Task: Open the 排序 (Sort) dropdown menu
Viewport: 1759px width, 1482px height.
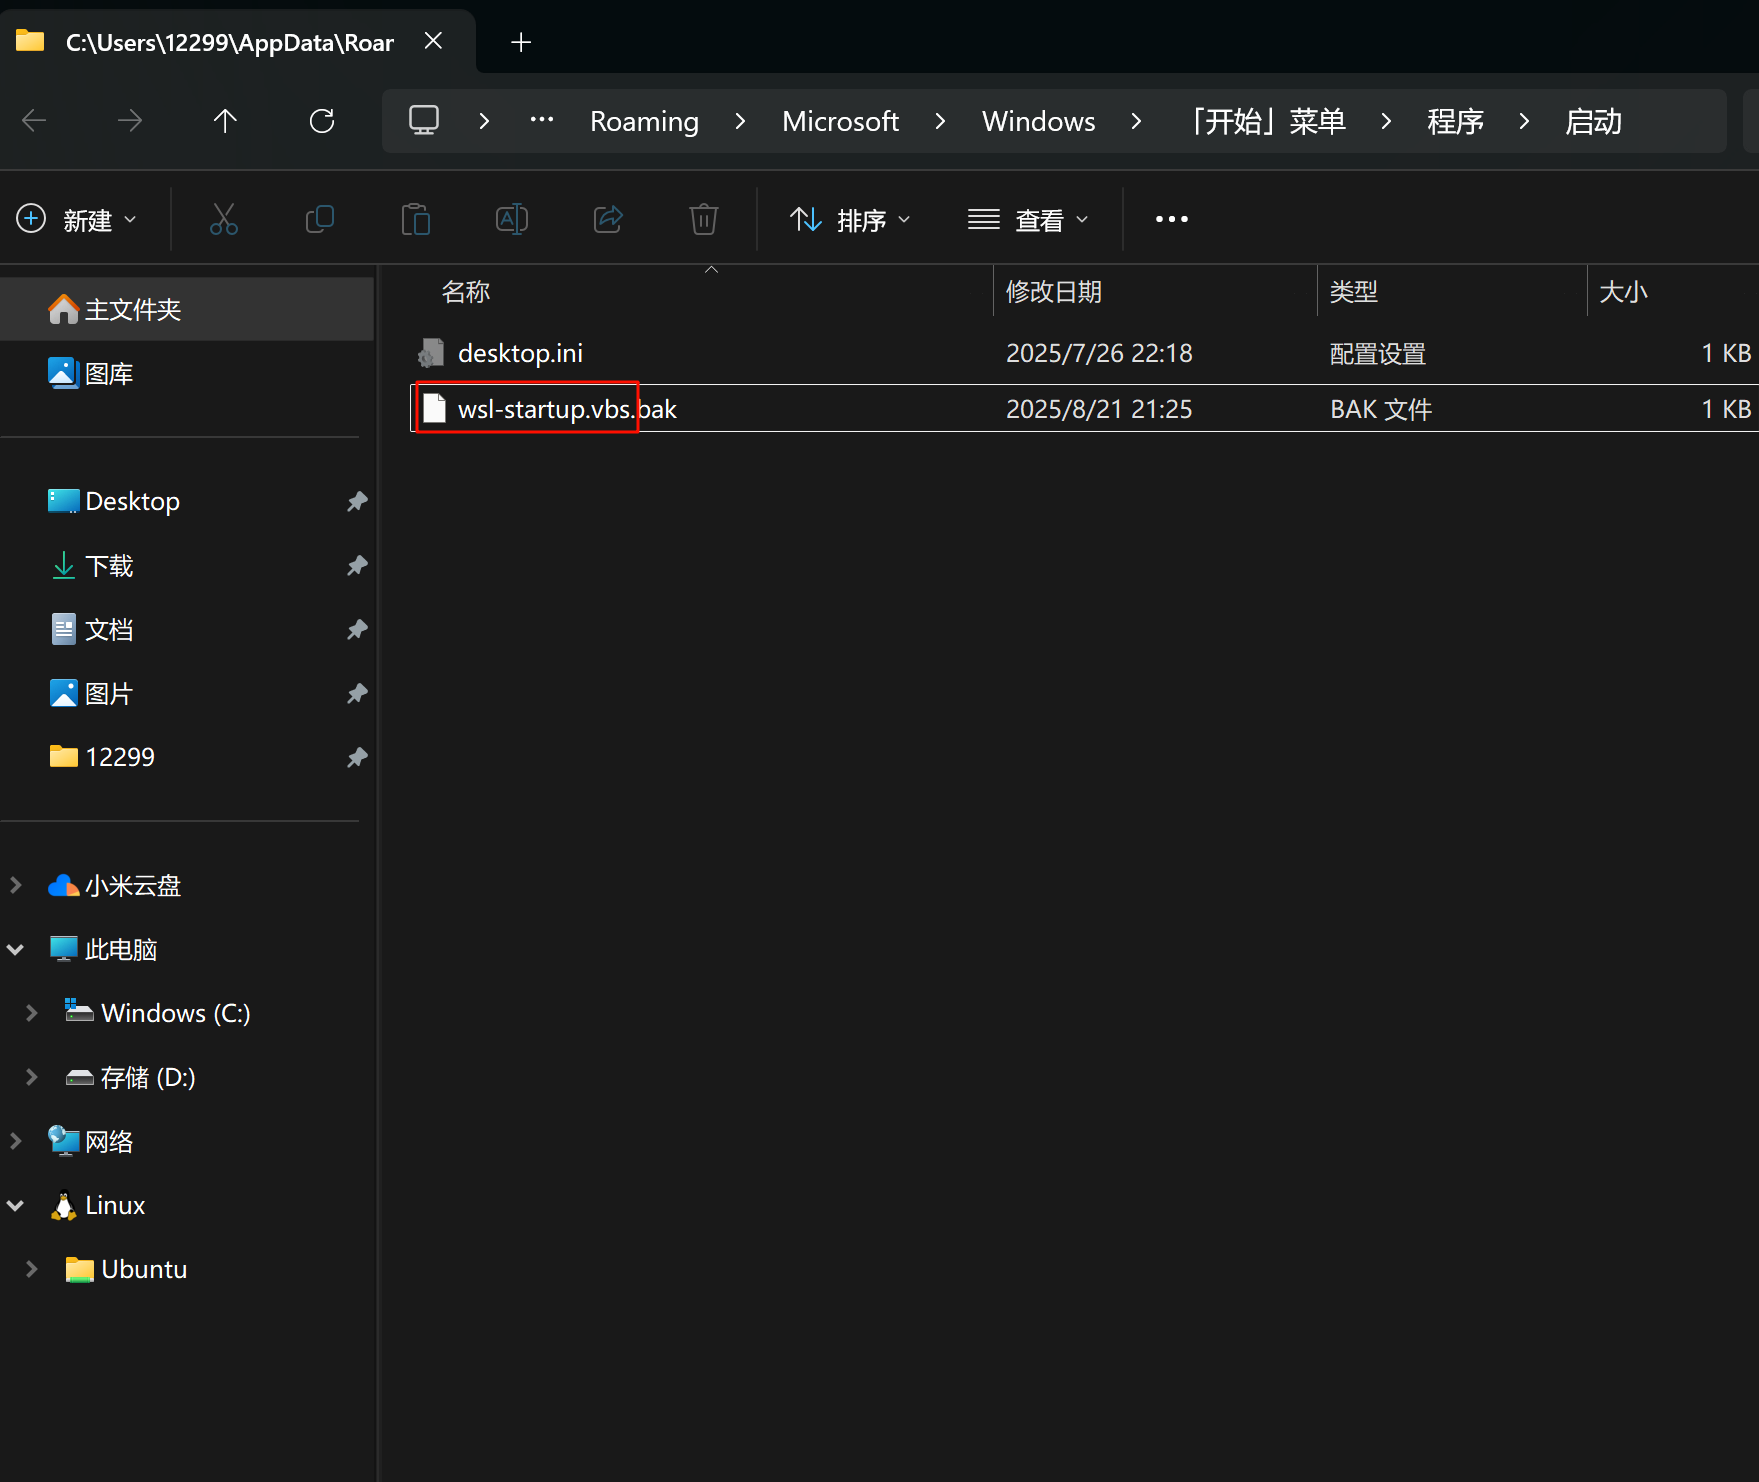Action: tap(850, 219)
